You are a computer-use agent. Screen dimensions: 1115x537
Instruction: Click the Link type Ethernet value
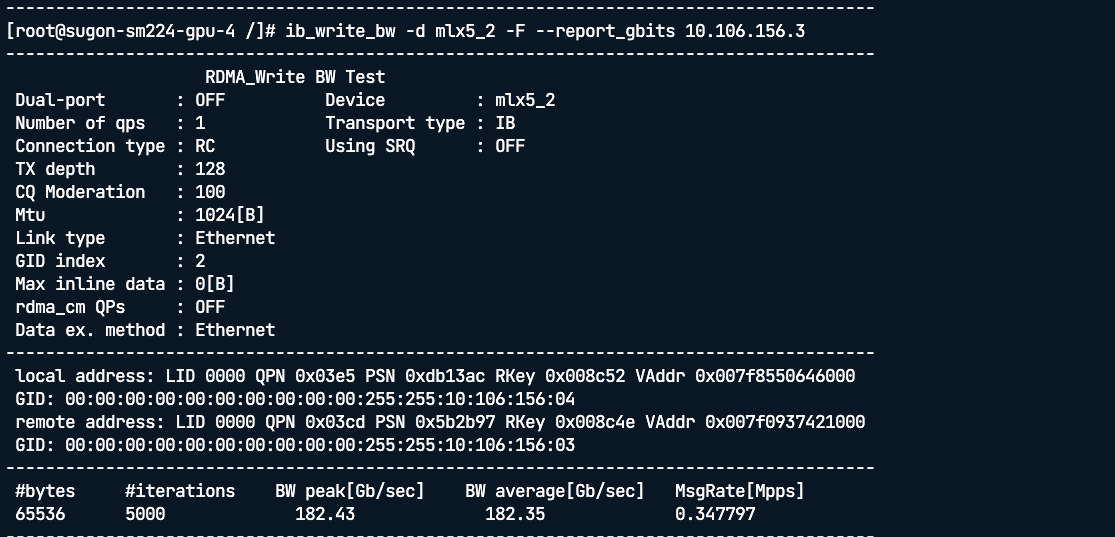point(235,238)
